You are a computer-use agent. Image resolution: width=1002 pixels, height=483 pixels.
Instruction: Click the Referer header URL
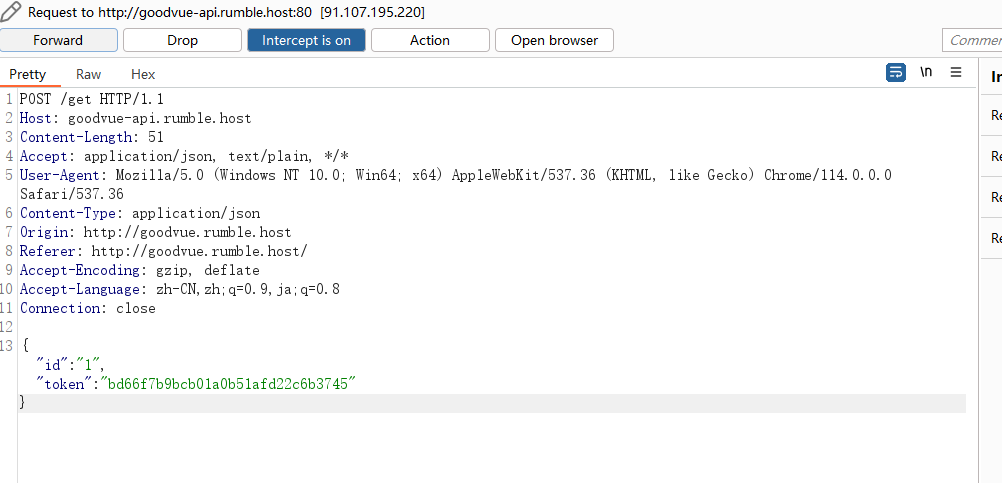pos(199,251)
